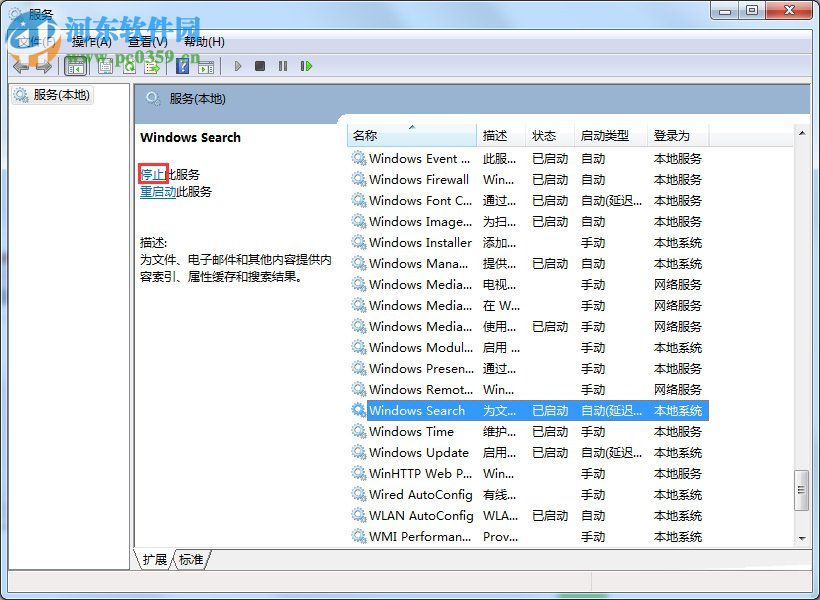Open Properties using the properties toolbar icon
The height and width of the screenshot is (600, 820).
click(x=103, y=66)
